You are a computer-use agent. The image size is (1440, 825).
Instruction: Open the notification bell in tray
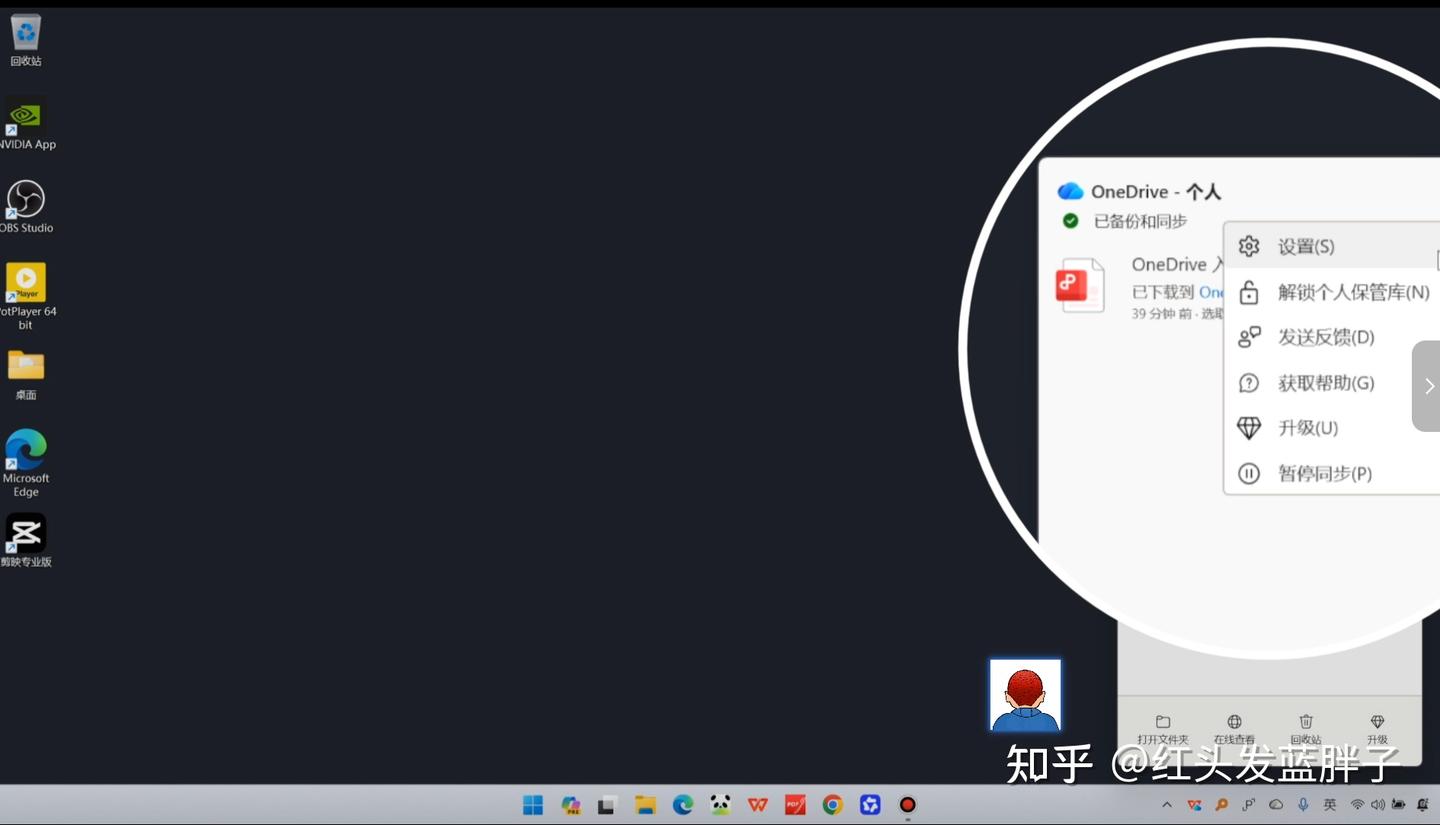tap(1422, 805)
